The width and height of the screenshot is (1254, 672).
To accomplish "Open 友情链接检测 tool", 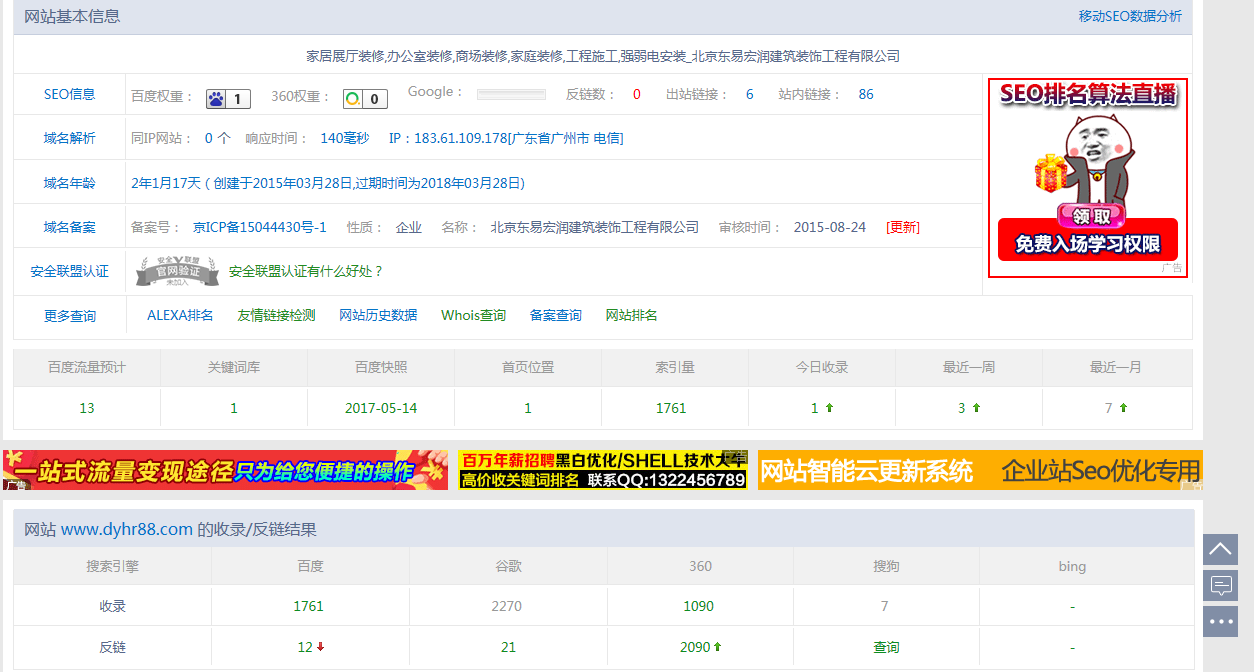I will tap(276, 315).
